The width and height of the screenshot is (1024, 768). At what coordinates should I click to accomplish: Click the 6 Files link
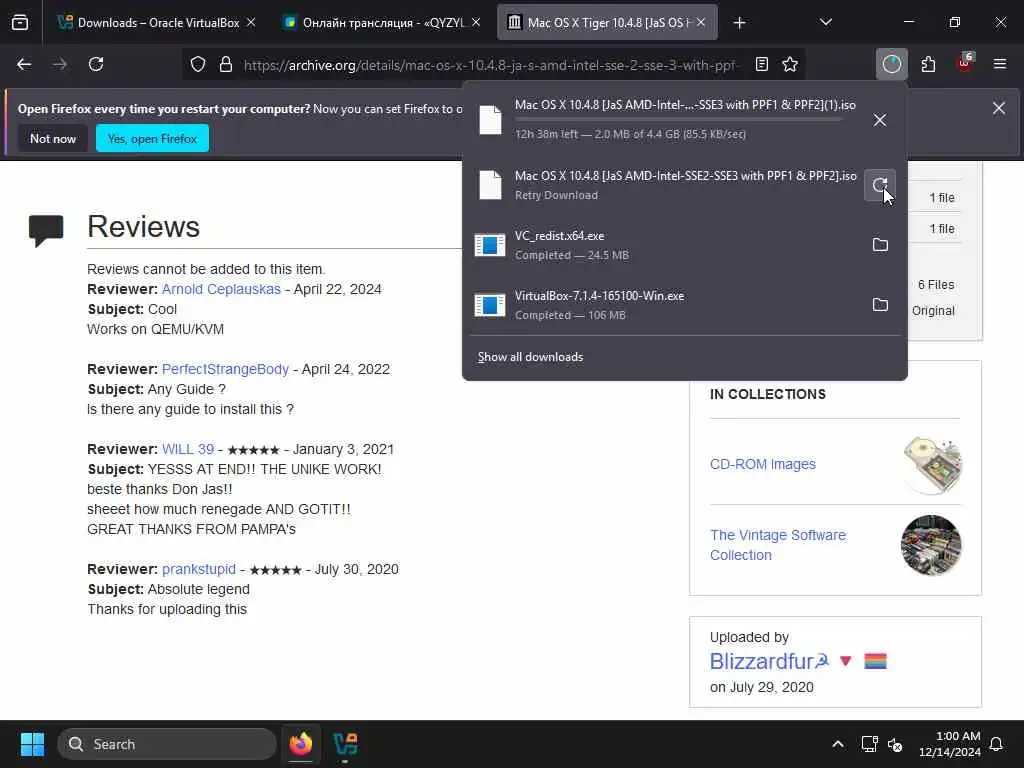(x=936, y=285)
